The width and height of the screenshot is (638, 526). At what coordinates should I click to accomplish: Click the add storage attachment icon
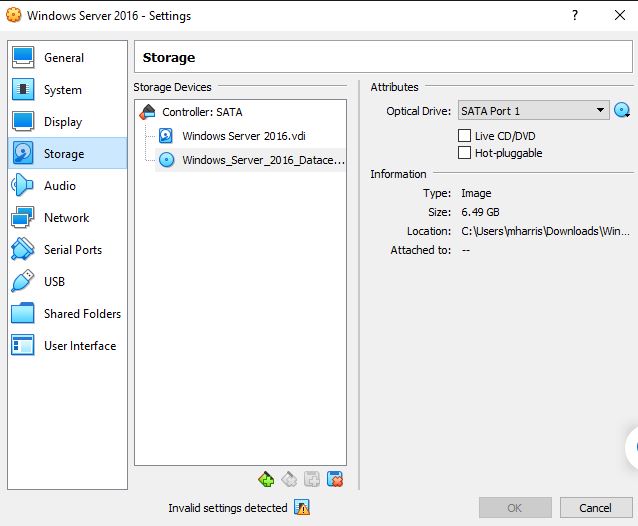tap(312, 480)
